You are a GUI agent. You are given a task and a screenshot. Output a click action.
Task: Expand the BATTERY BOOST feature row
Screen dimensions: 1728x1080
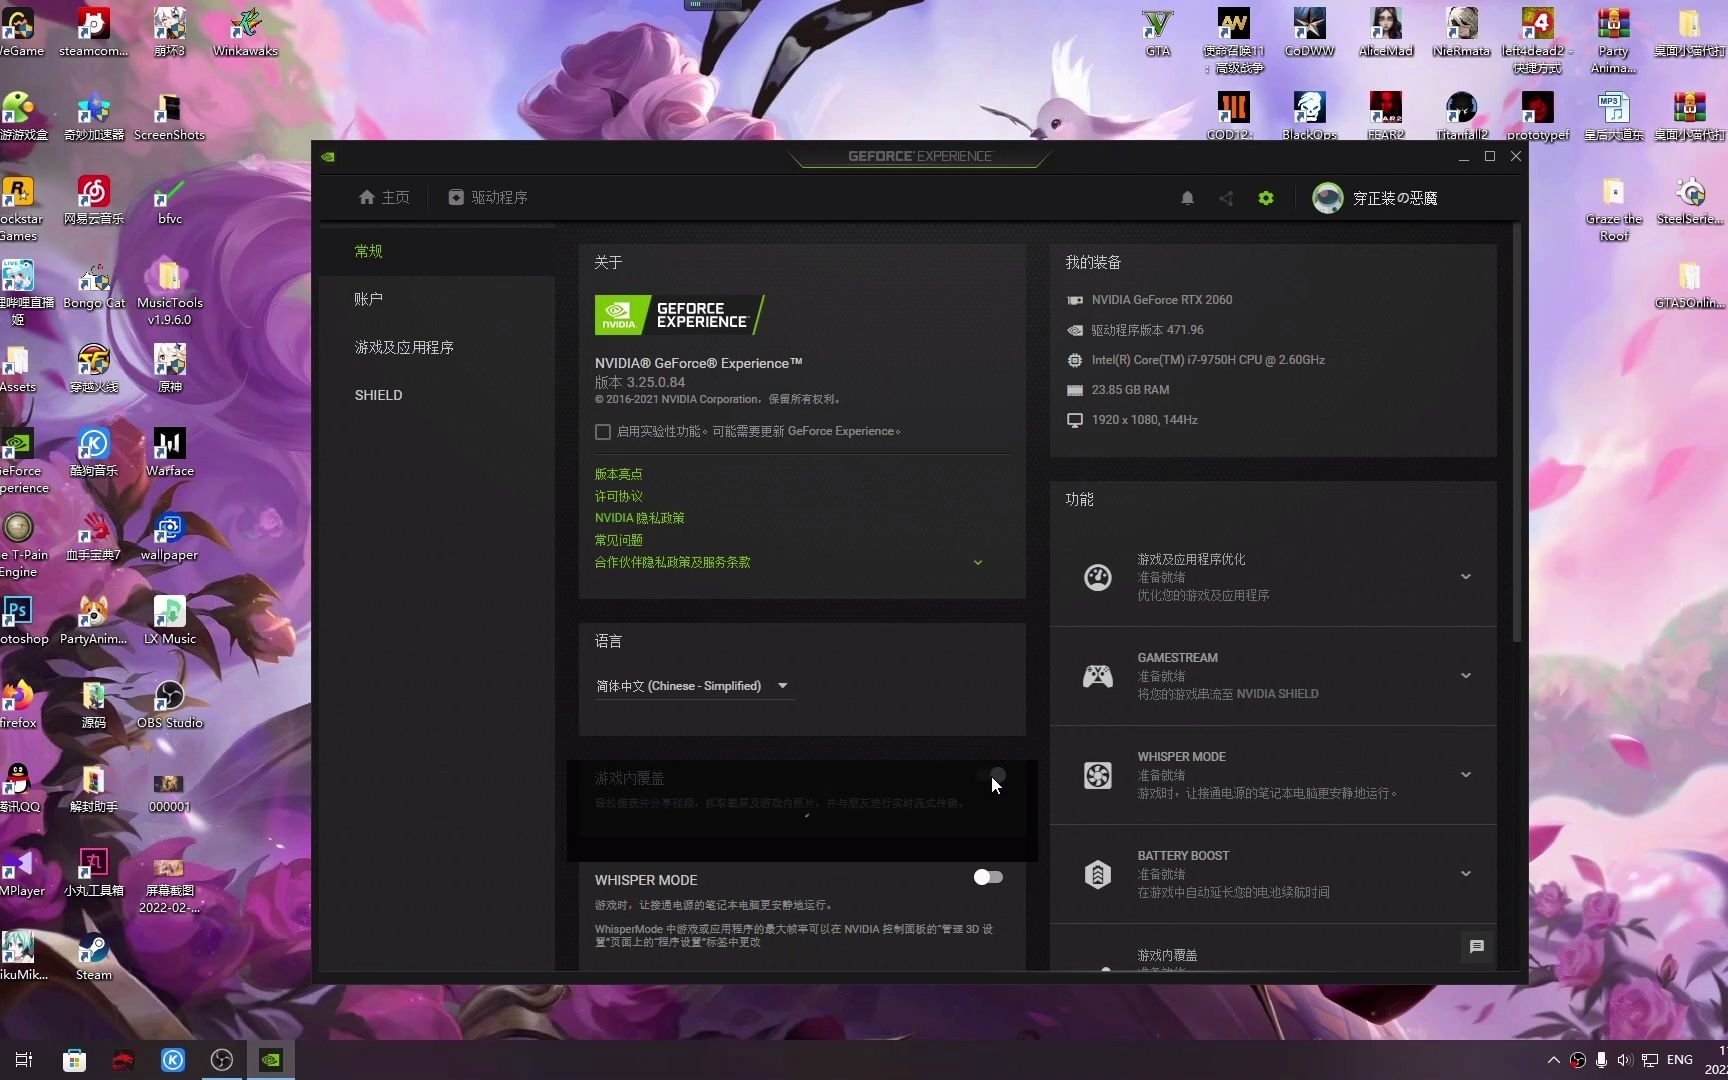(x=1466, y=874)
